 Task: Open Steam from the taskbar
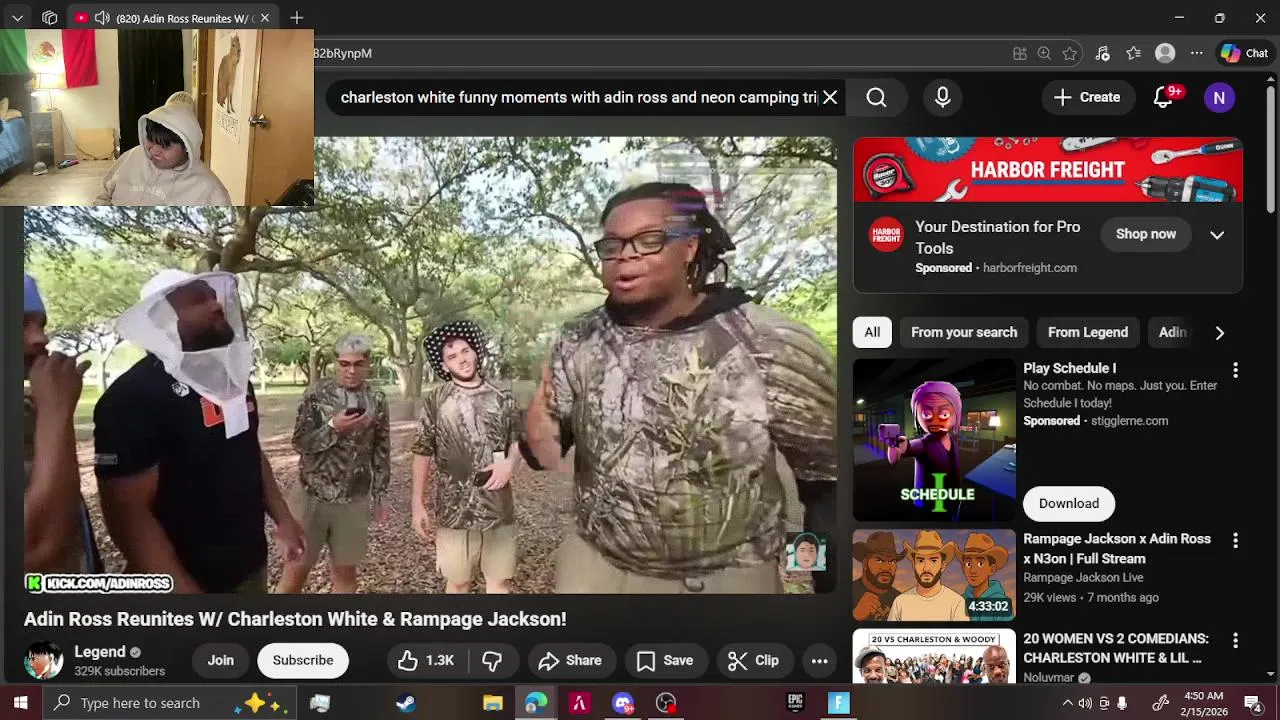click(405, 703)
